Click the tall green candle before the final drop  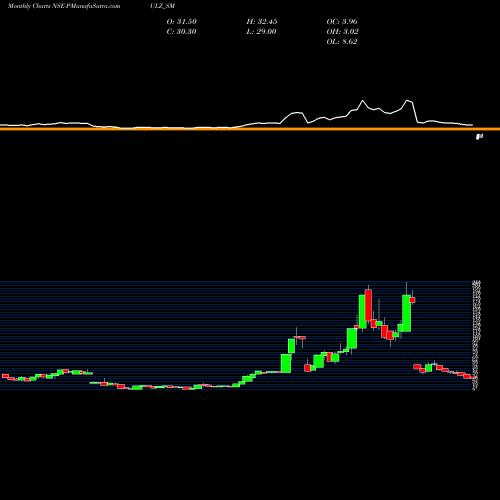pos(406,313)
